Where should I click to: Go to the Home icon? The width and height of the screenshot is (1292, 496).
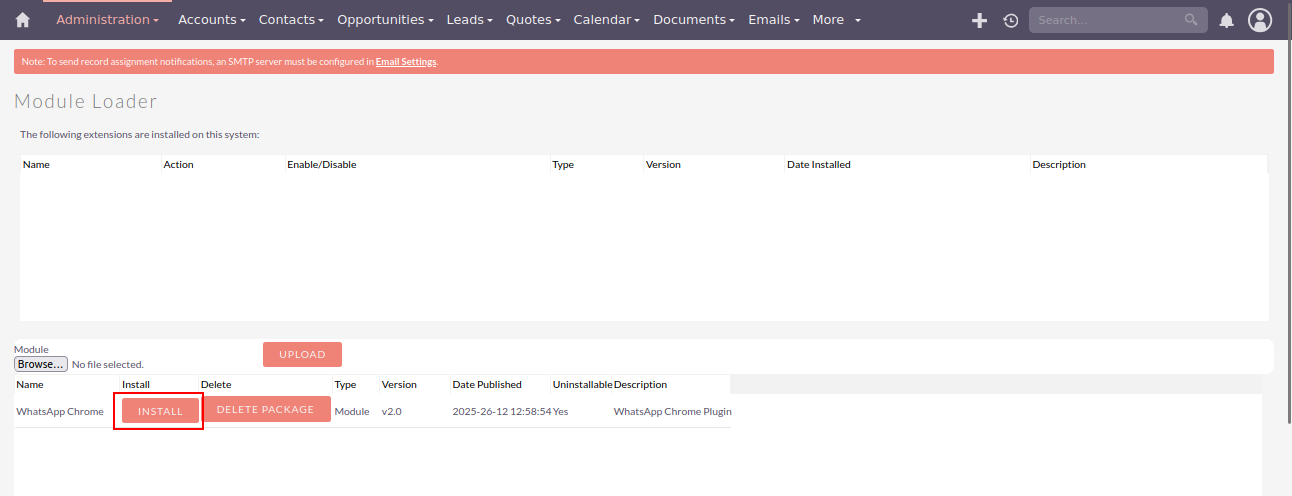(23, 20)
